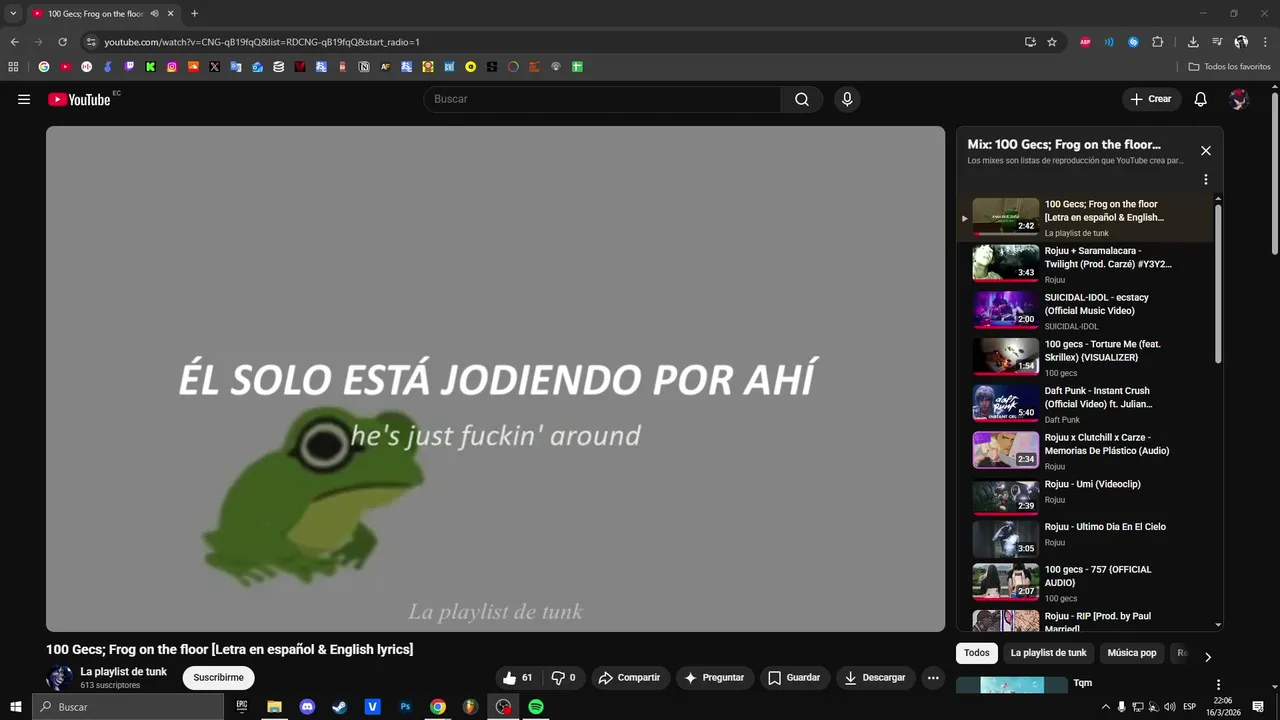Image resolution: width=1280 pixels, height=720 pixels.
Task: Click the Suscribirme button
Action: pos(218,677)
